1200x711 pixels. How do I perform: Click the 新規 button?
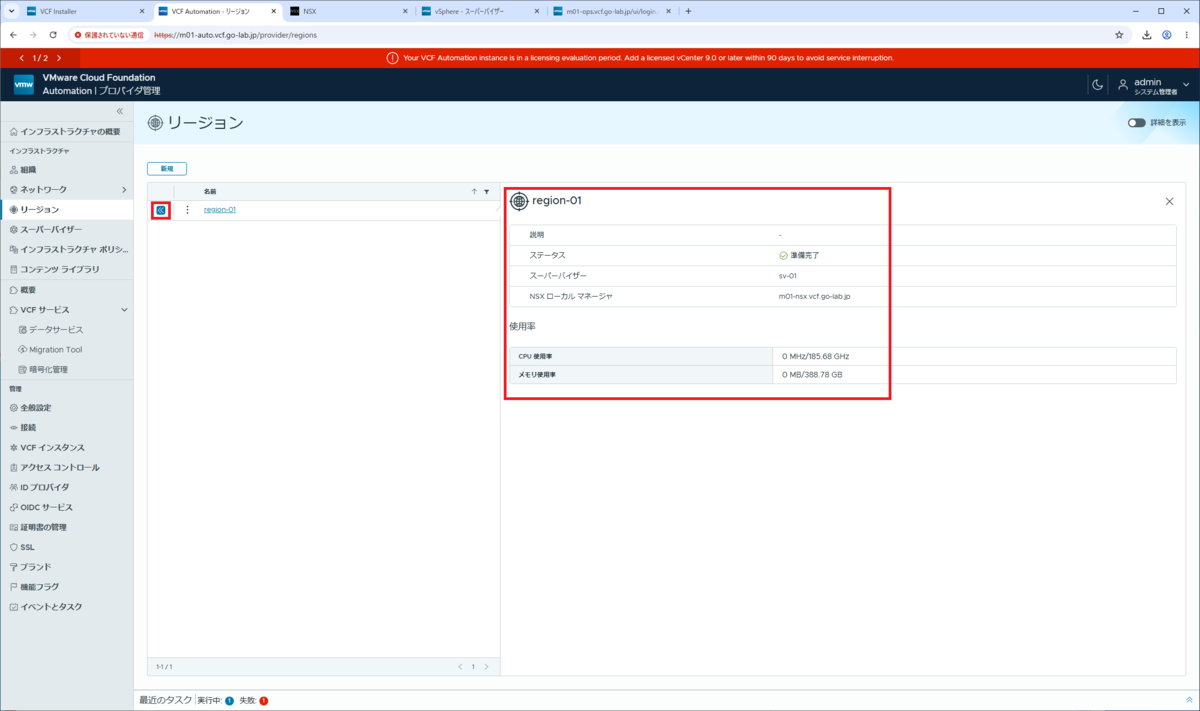(x=167, y=169)
